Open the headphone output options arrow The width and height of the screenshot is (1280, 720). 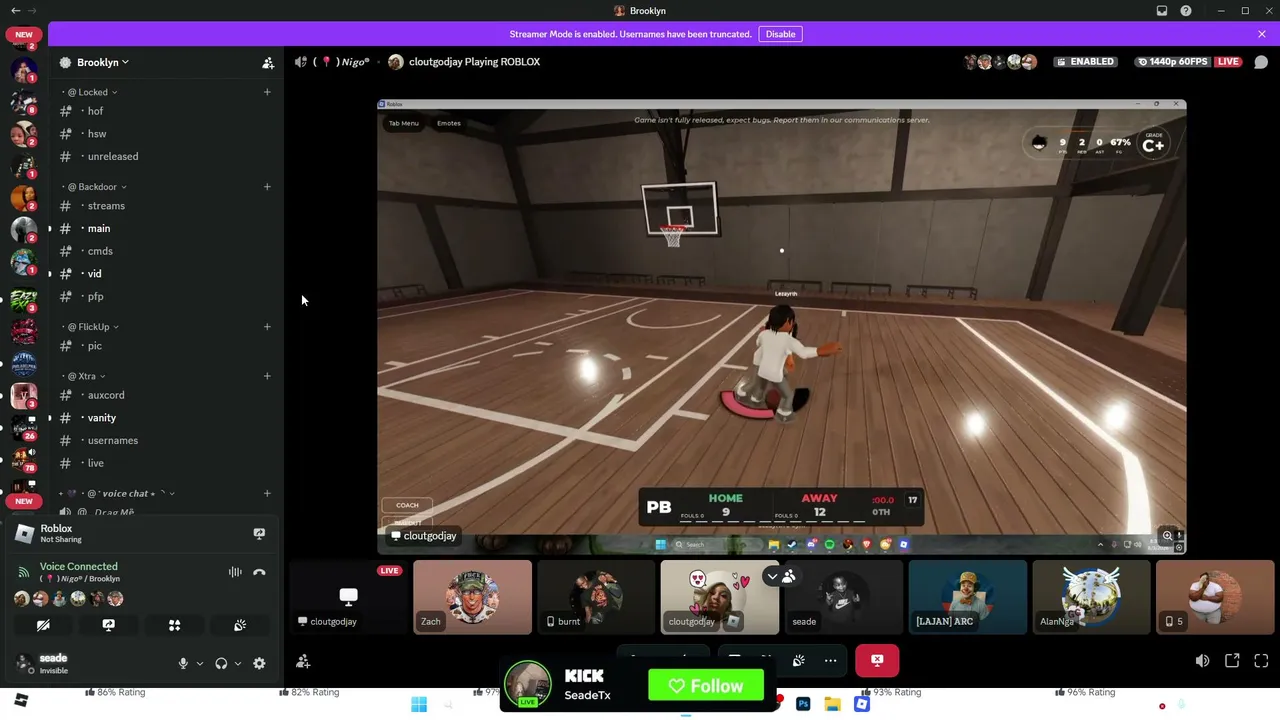point(238,663)
